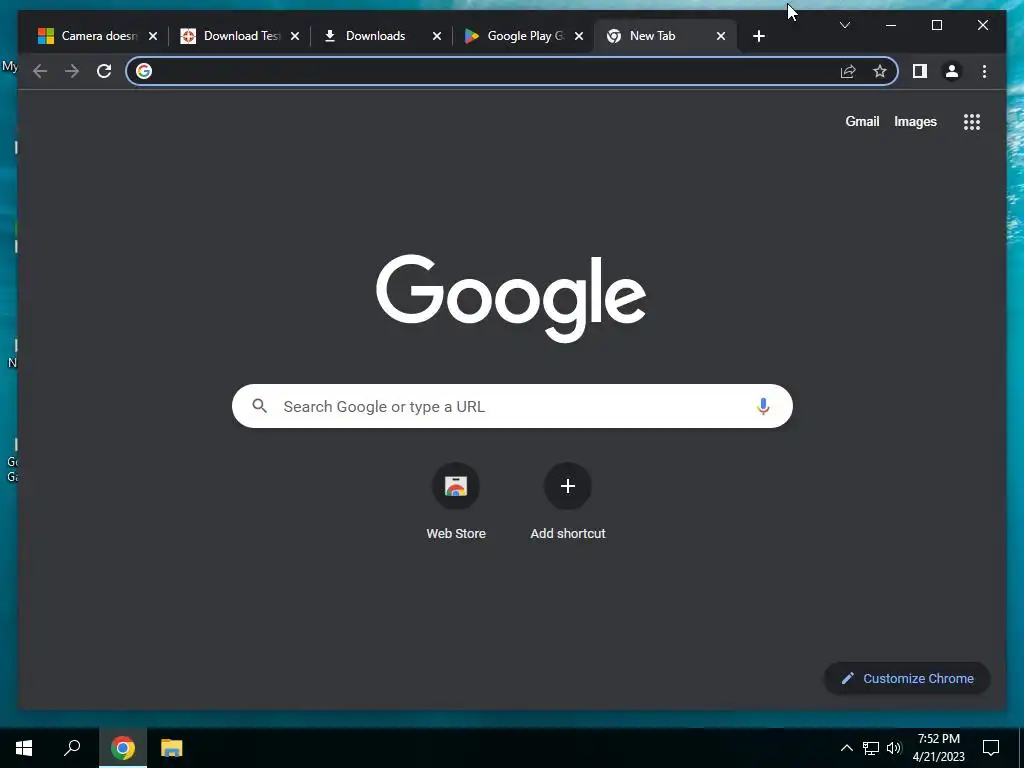Reload the current page
This screenshot has width=1024, height=768.
click(104, 71)
